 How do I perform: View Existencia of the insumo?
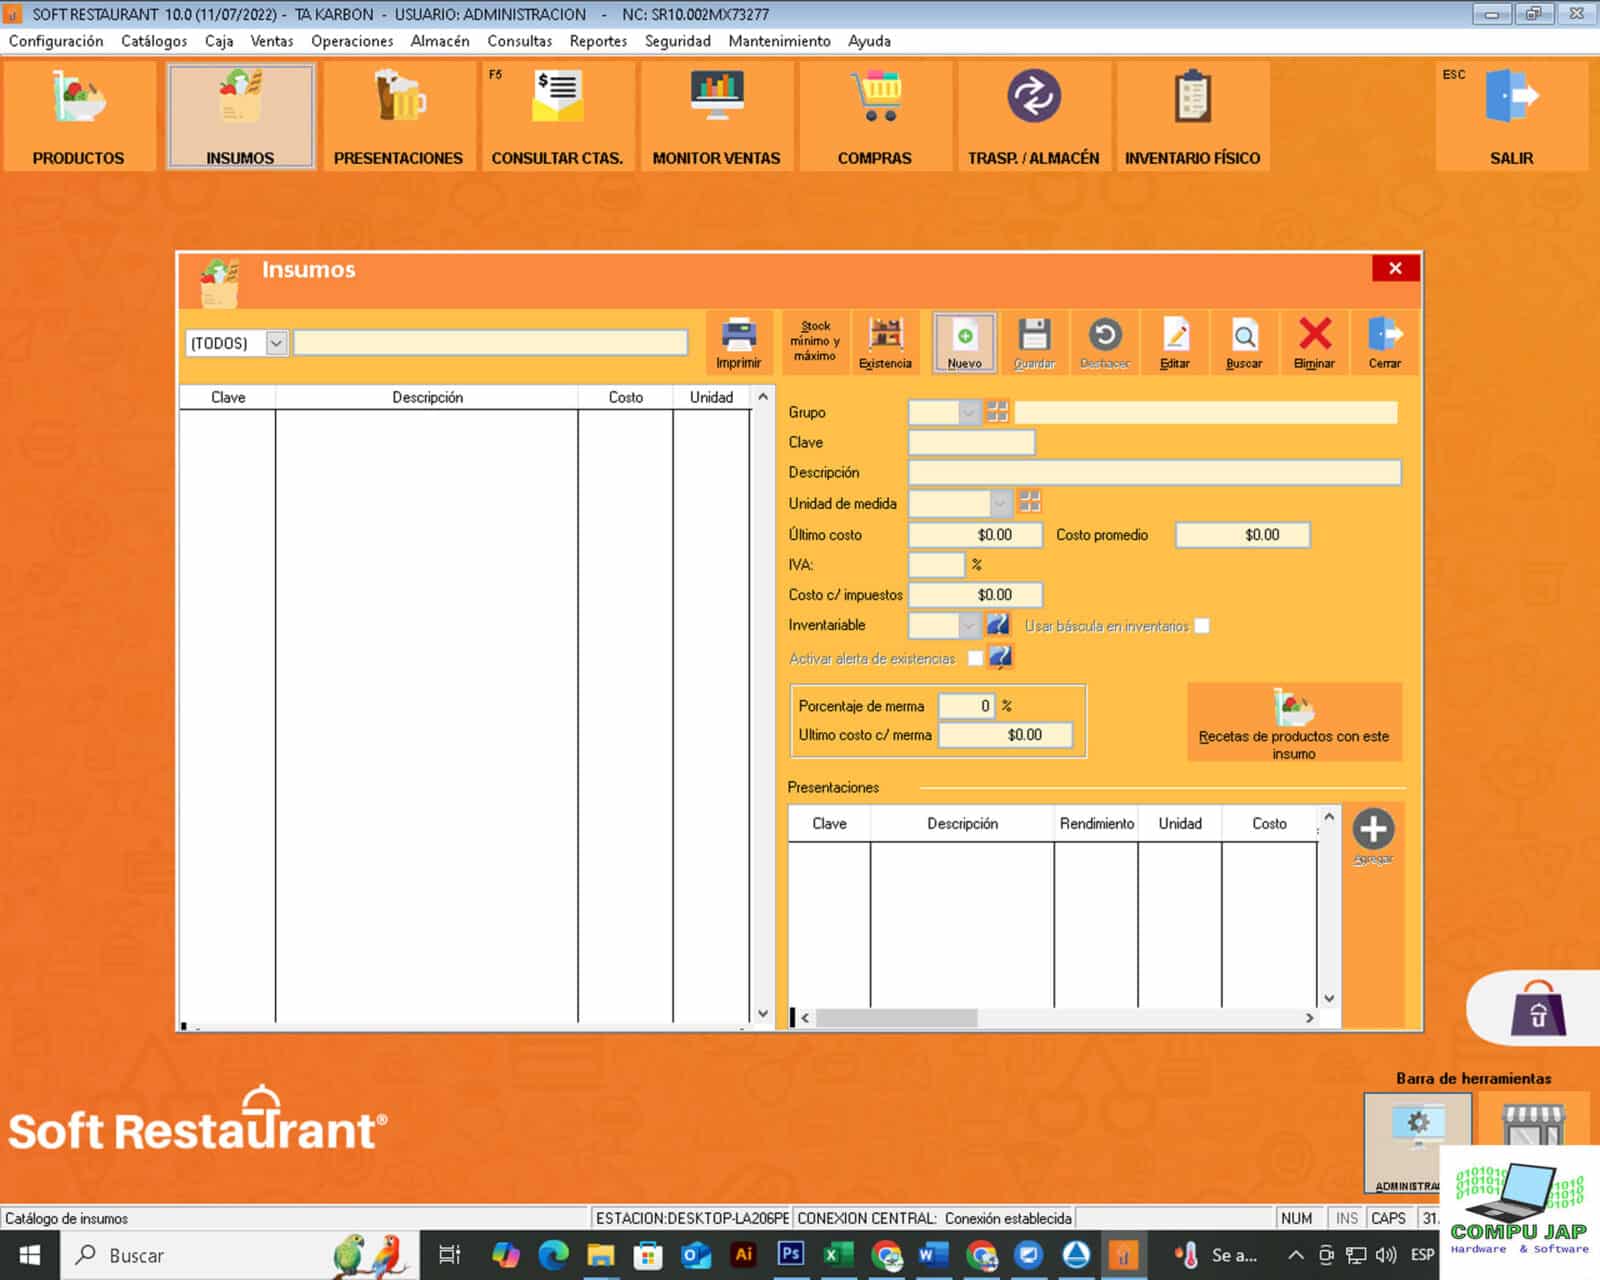click(885, 343)
